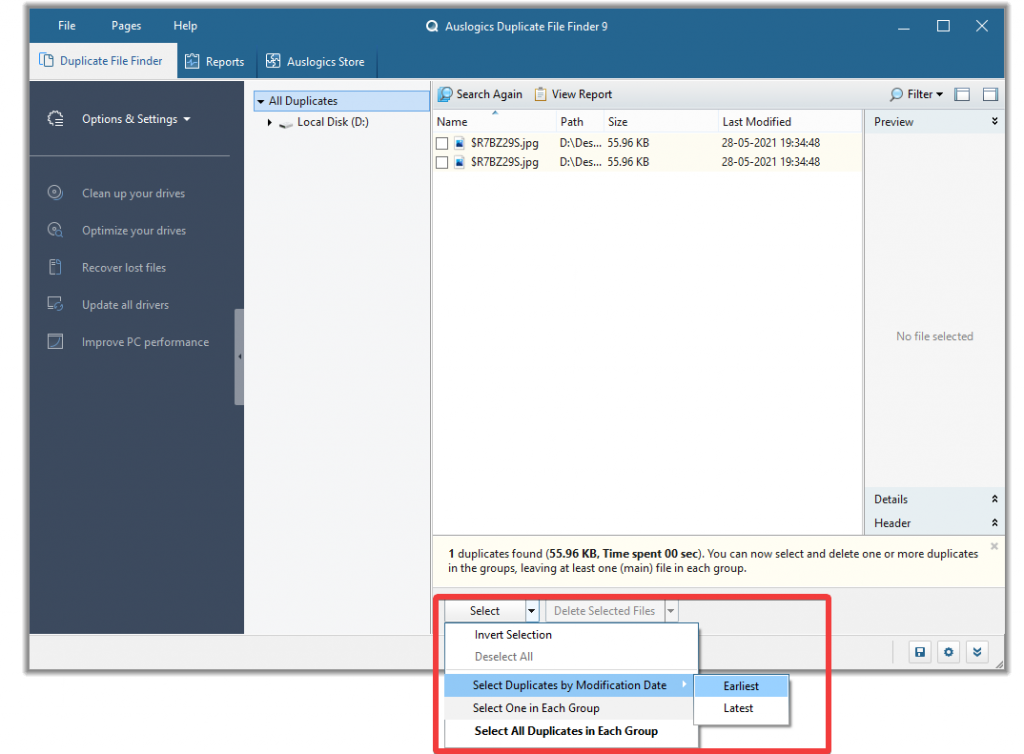The height and width of the screenshot is (754, 1024).
Task: Open Recover lost files link
Action: coord(123,268)
